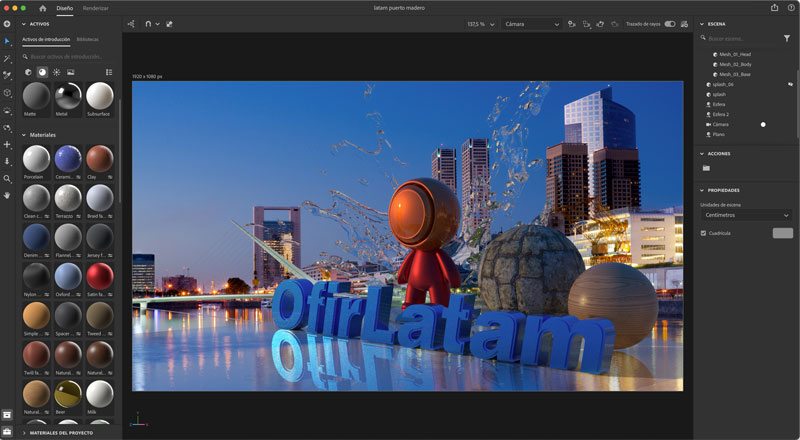Select the Dolly camera tool
The width and height of the screenshot is (800, 440).
pos(7,161)
